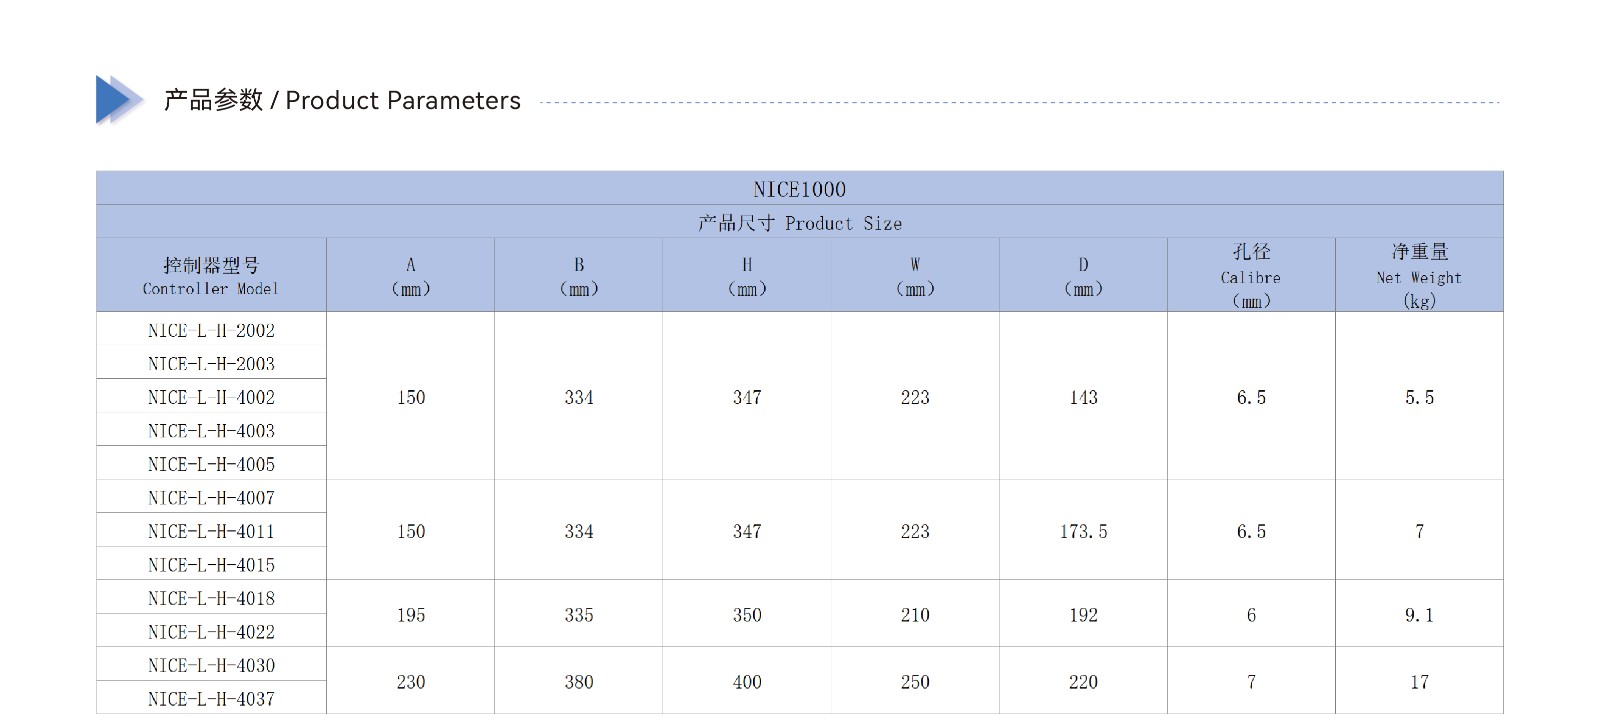
Task: Click the D value 173.5 cell
Action: click(x=1083, y=530)
